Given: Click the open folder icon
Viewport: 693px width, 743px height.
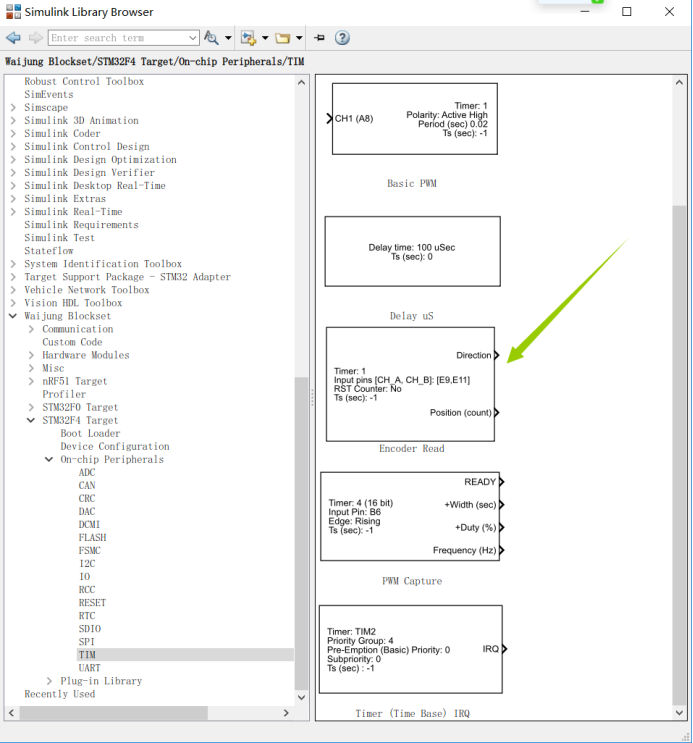Looking at the screenshot, I should (x=283, y=38).
